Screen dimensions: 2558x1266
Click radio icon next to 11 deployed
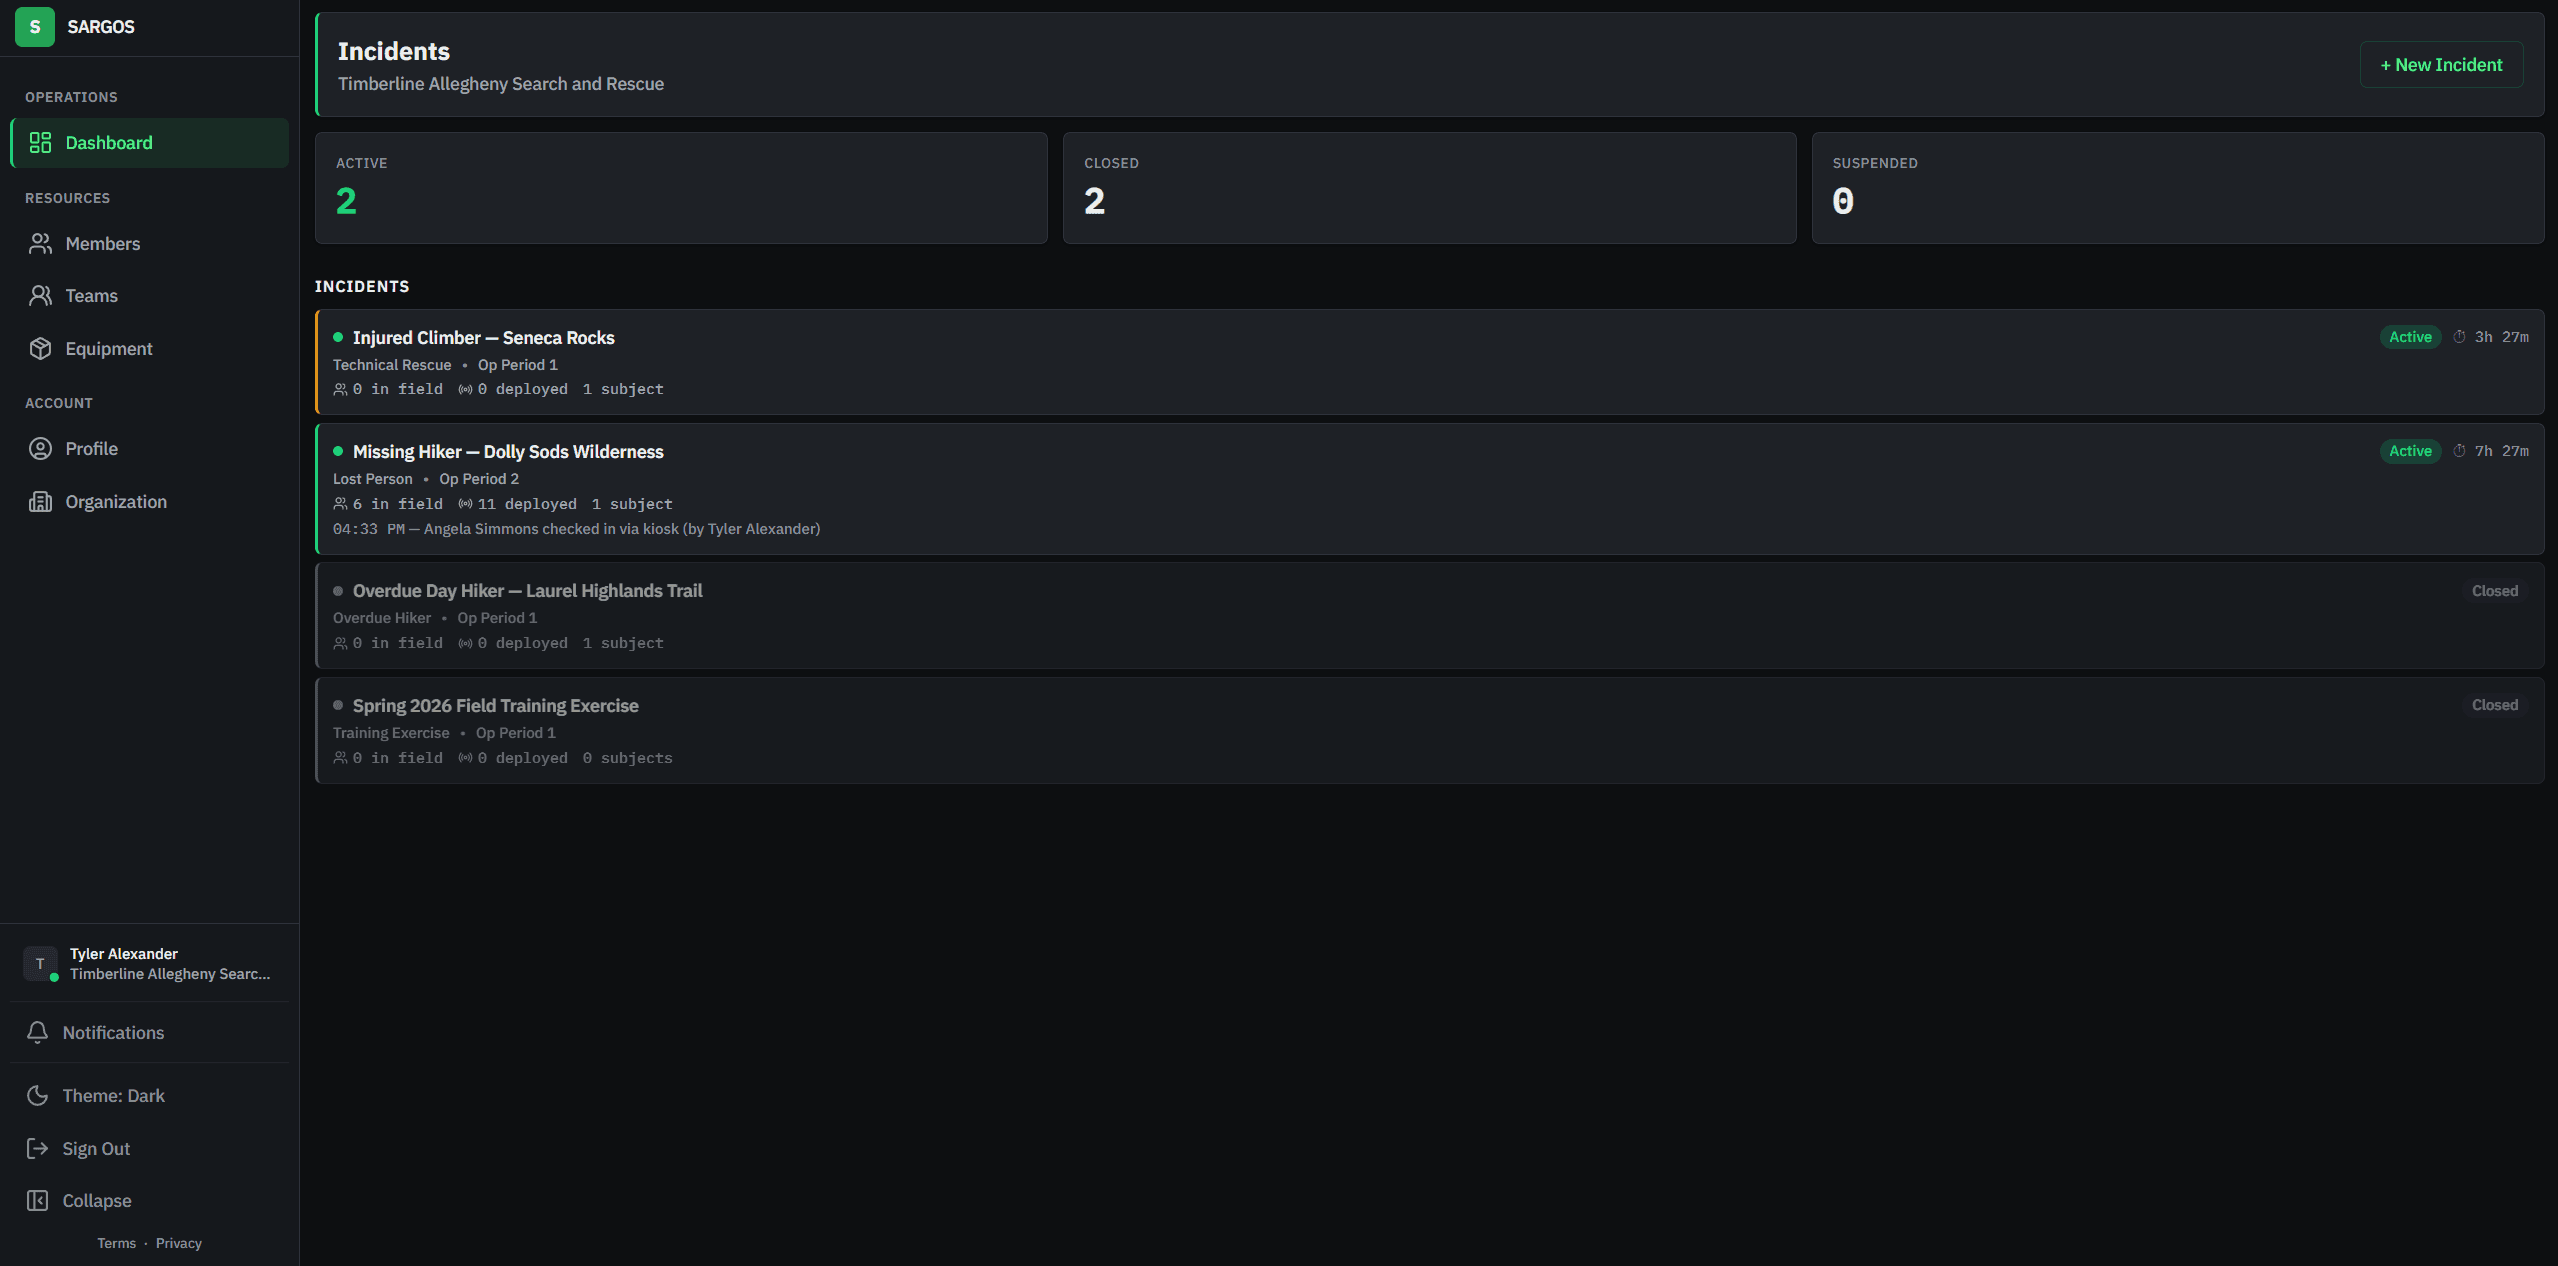pos(465,504)
